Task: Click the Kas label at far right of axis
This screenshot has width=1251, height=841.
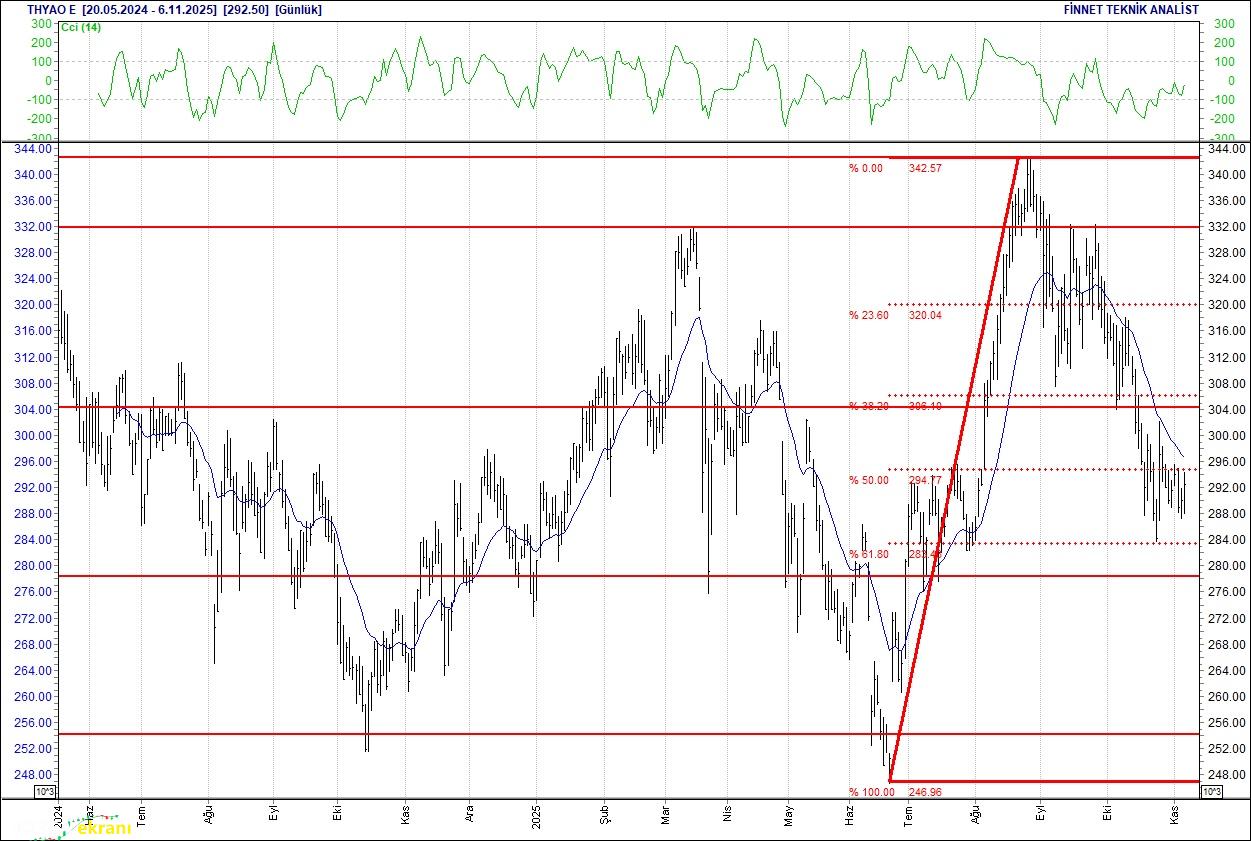Action: (x=1176, y=813)
